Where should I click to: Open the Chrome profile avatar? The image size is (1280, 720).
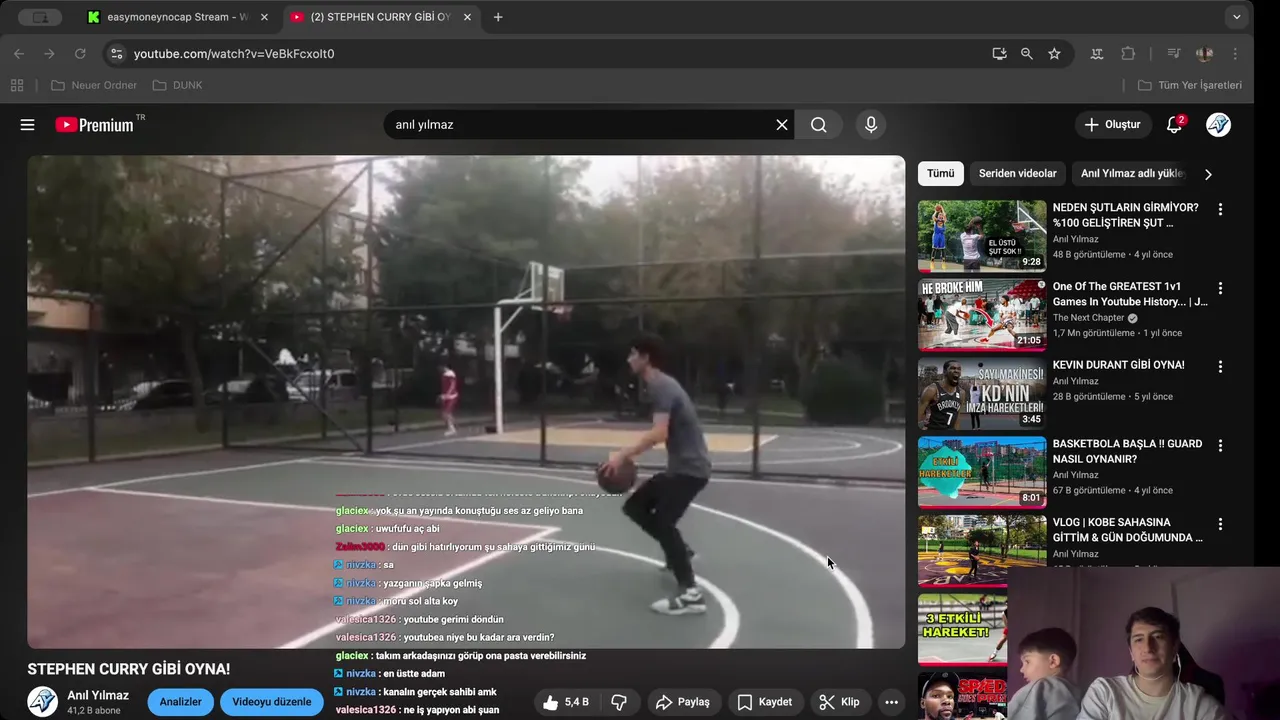pyautogui.click(x=1204, y=54)
